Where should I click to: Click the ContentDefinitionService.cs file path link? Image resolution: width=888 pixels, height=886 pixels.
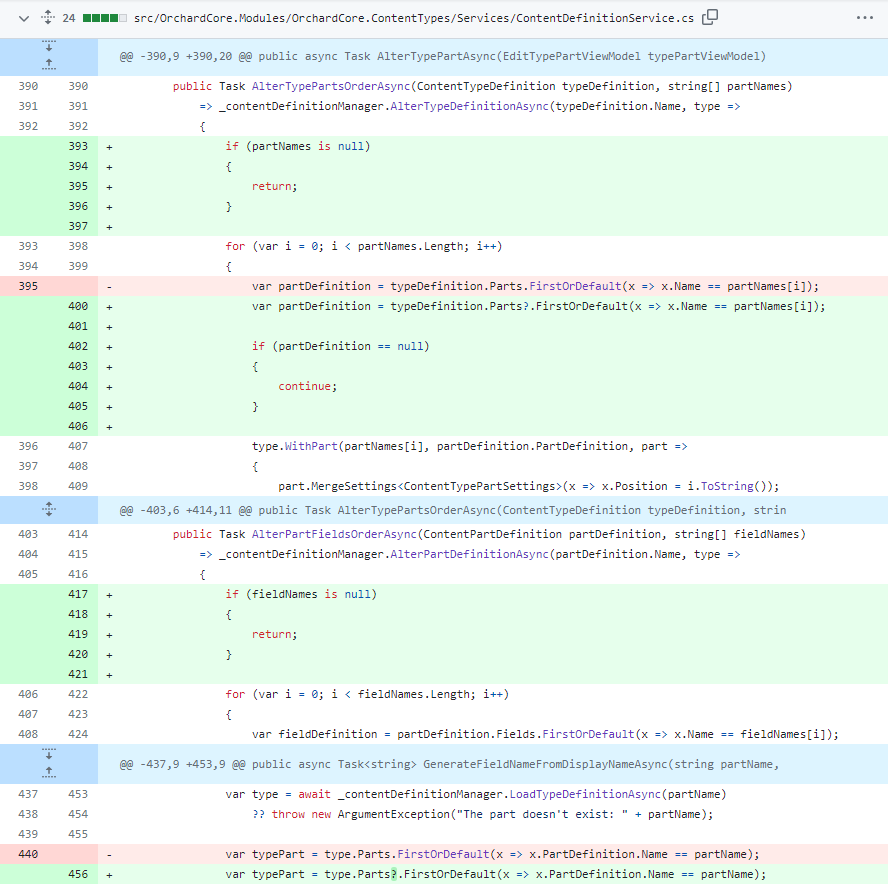point(413,18)
